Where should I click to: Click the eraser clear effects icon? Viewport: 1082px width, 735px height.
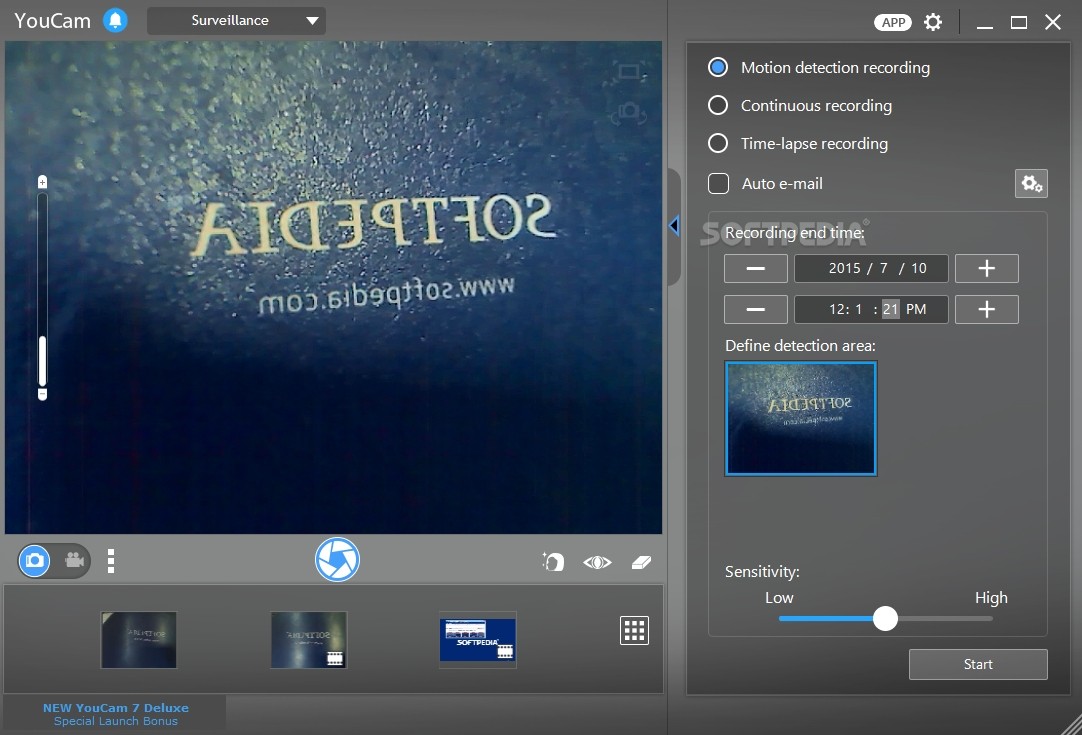tap(641, 562)
